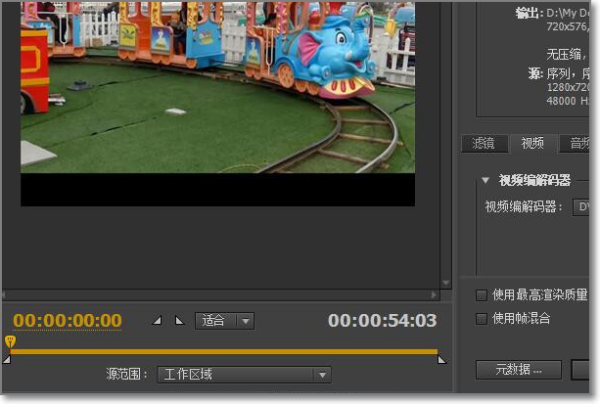The height and width of the screenshot is (404, 600).
Task: Select the 视频 tab
Action: 533,143
